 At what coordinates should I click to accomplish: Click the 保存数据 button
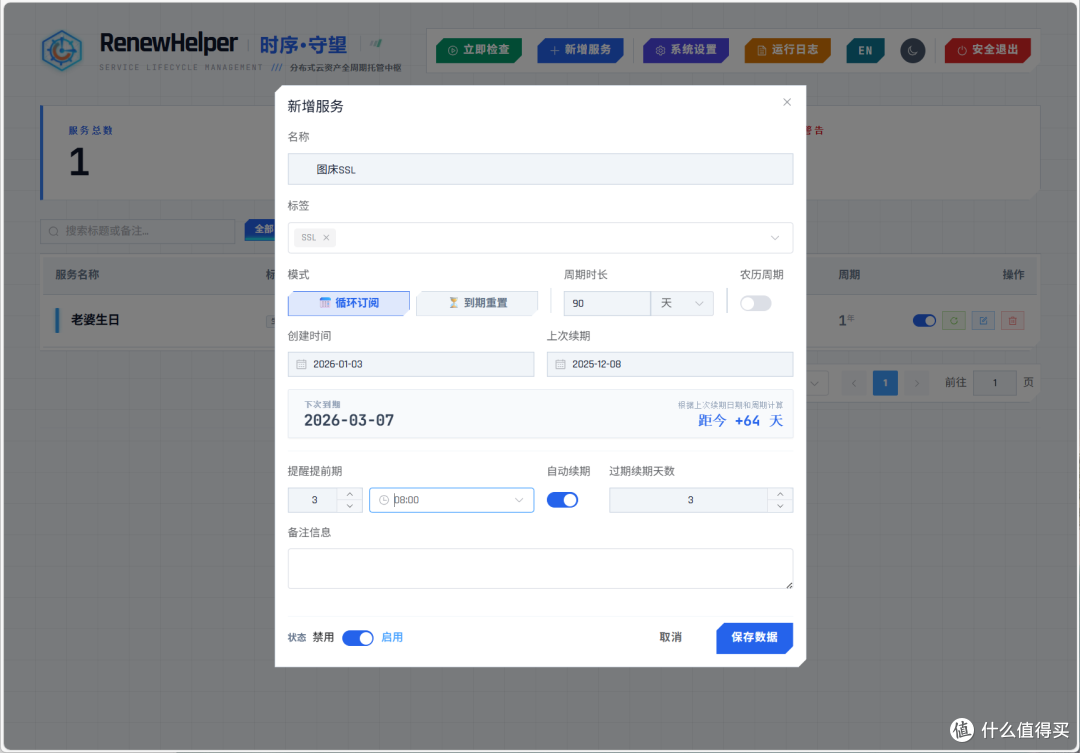click(754, 637)
